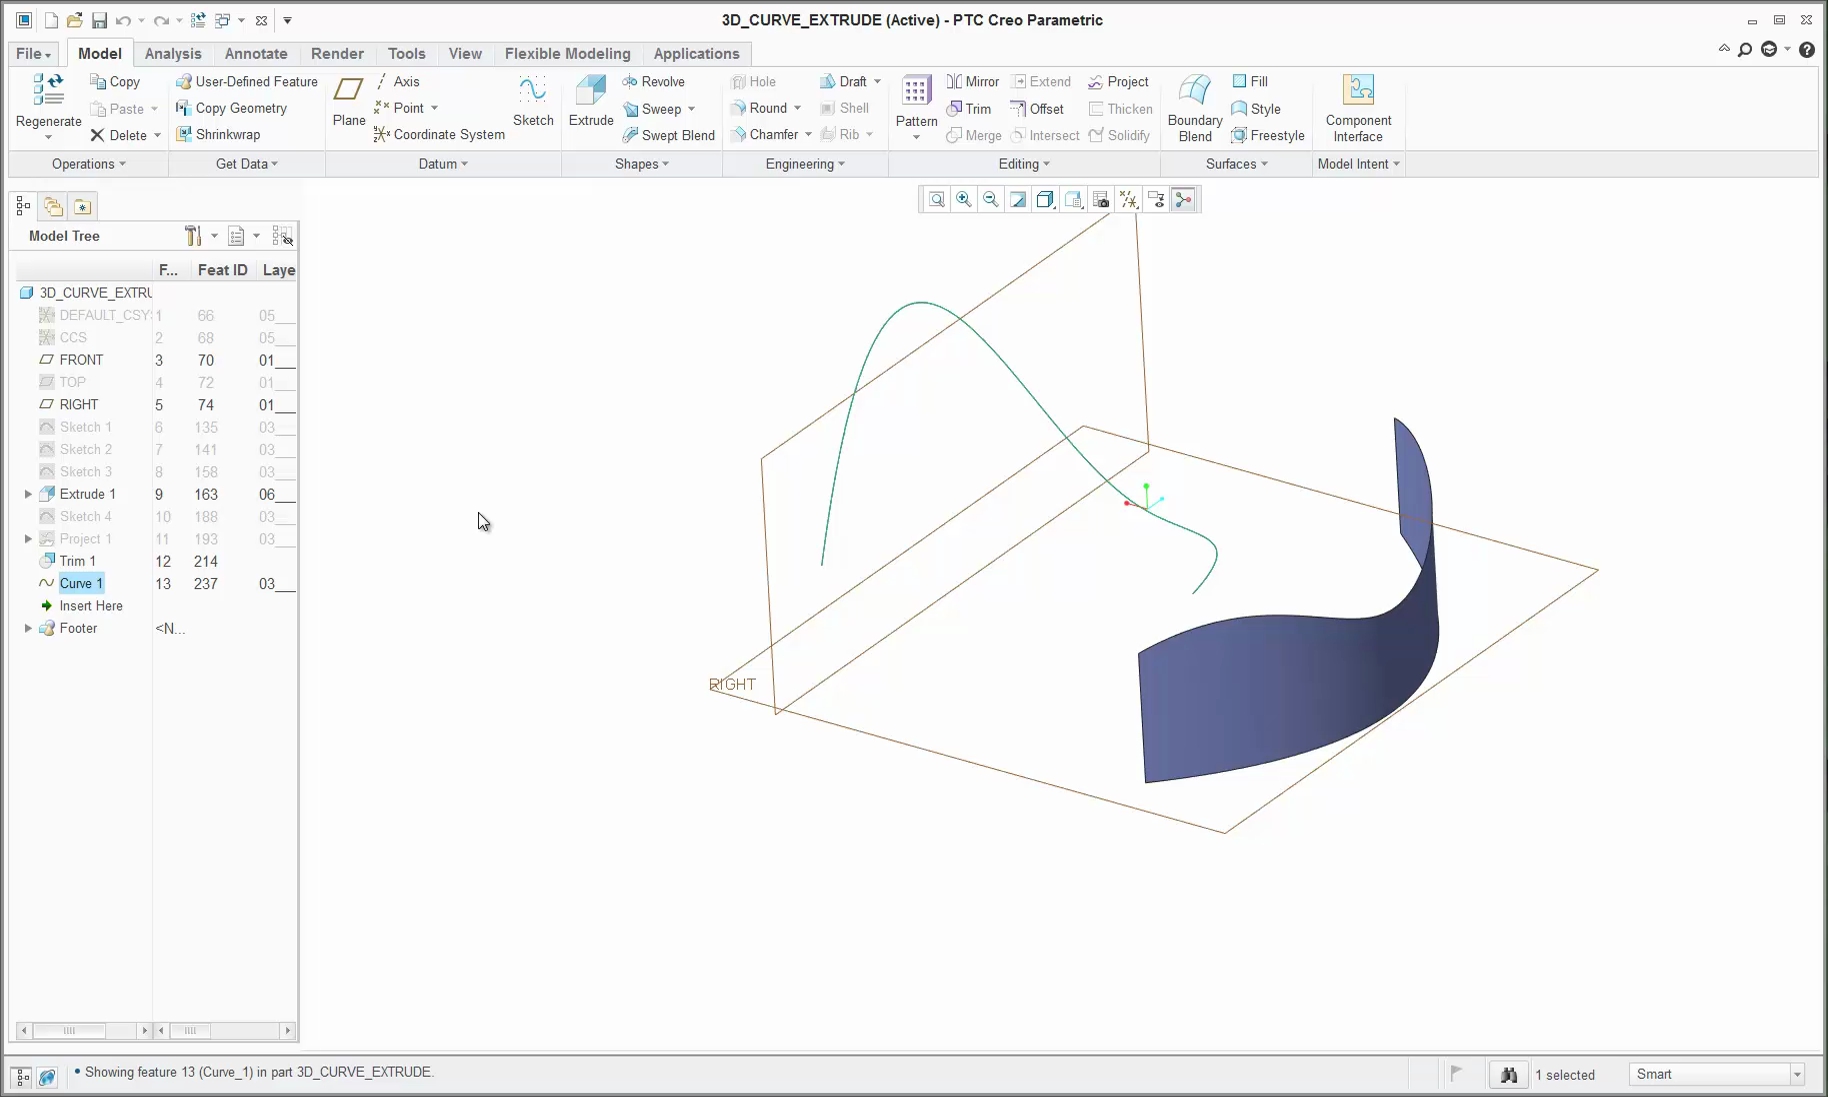
Task: Toggle annotation display visibility
Action: 1156,199
